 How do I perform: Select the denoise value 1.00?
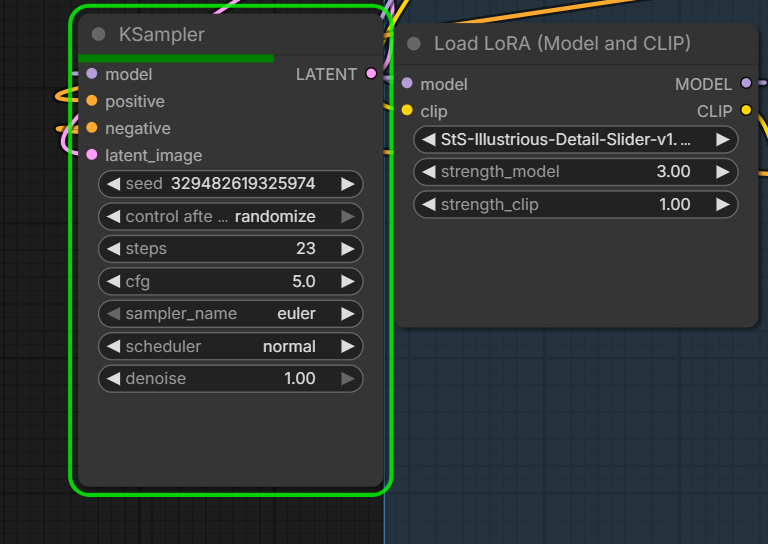tap(300, 378)
